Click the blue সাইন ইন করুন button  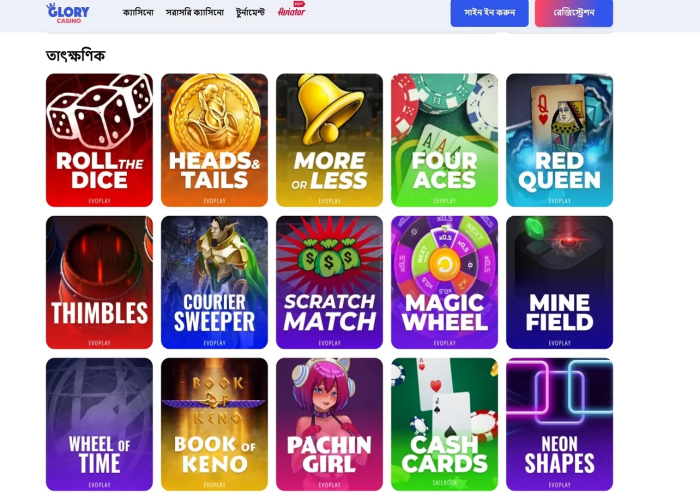point(489,12)
